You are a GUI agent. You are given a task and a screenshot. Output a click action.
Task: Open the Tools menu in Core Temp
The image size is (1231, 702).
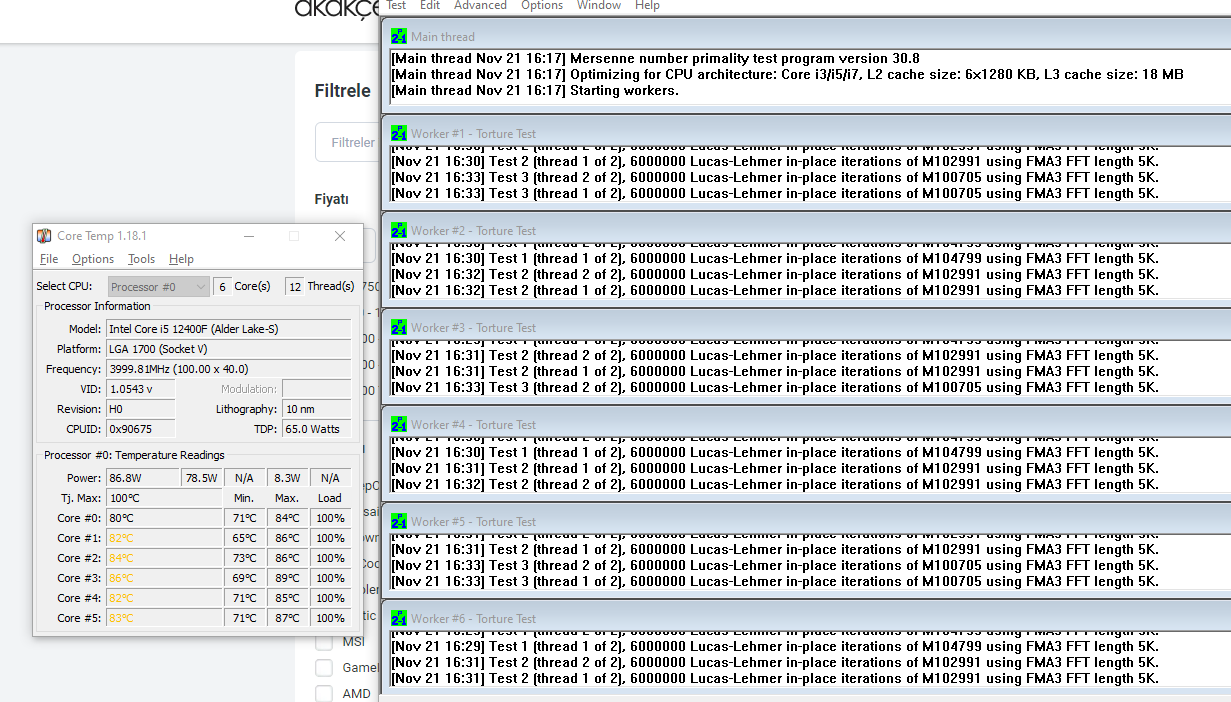[141, 259]
